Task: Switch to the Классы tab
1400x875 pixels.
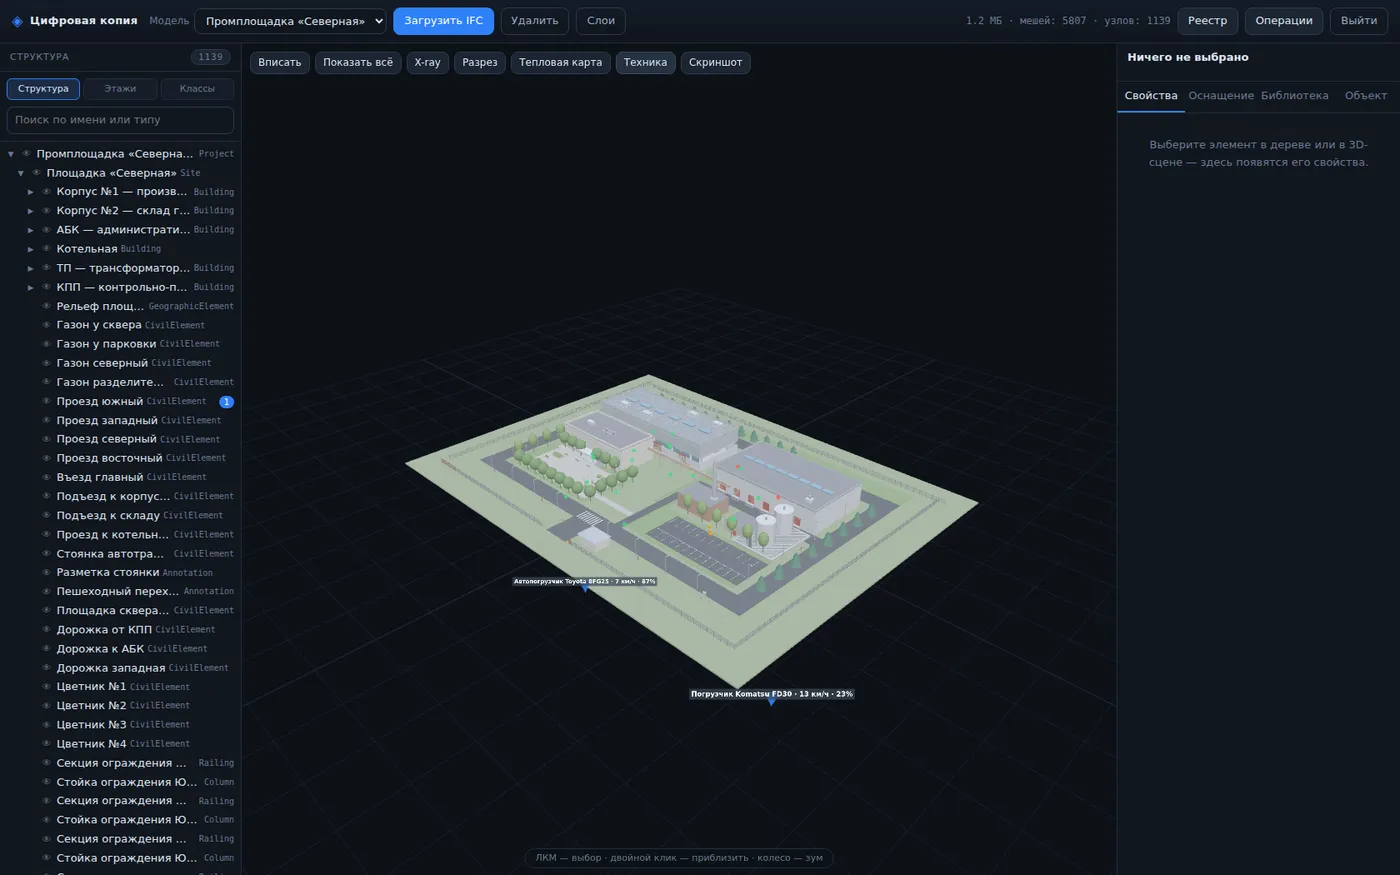Action: (x=197, y=89)
